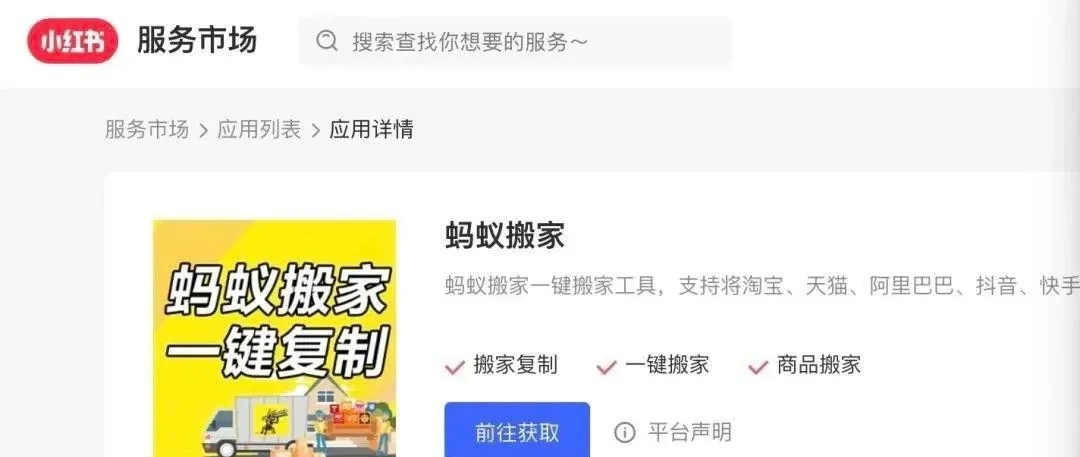Open the 服务市场 breadcrumb link
The height and width of the screenshot is (457, 1080).
(x=147, y=130)
